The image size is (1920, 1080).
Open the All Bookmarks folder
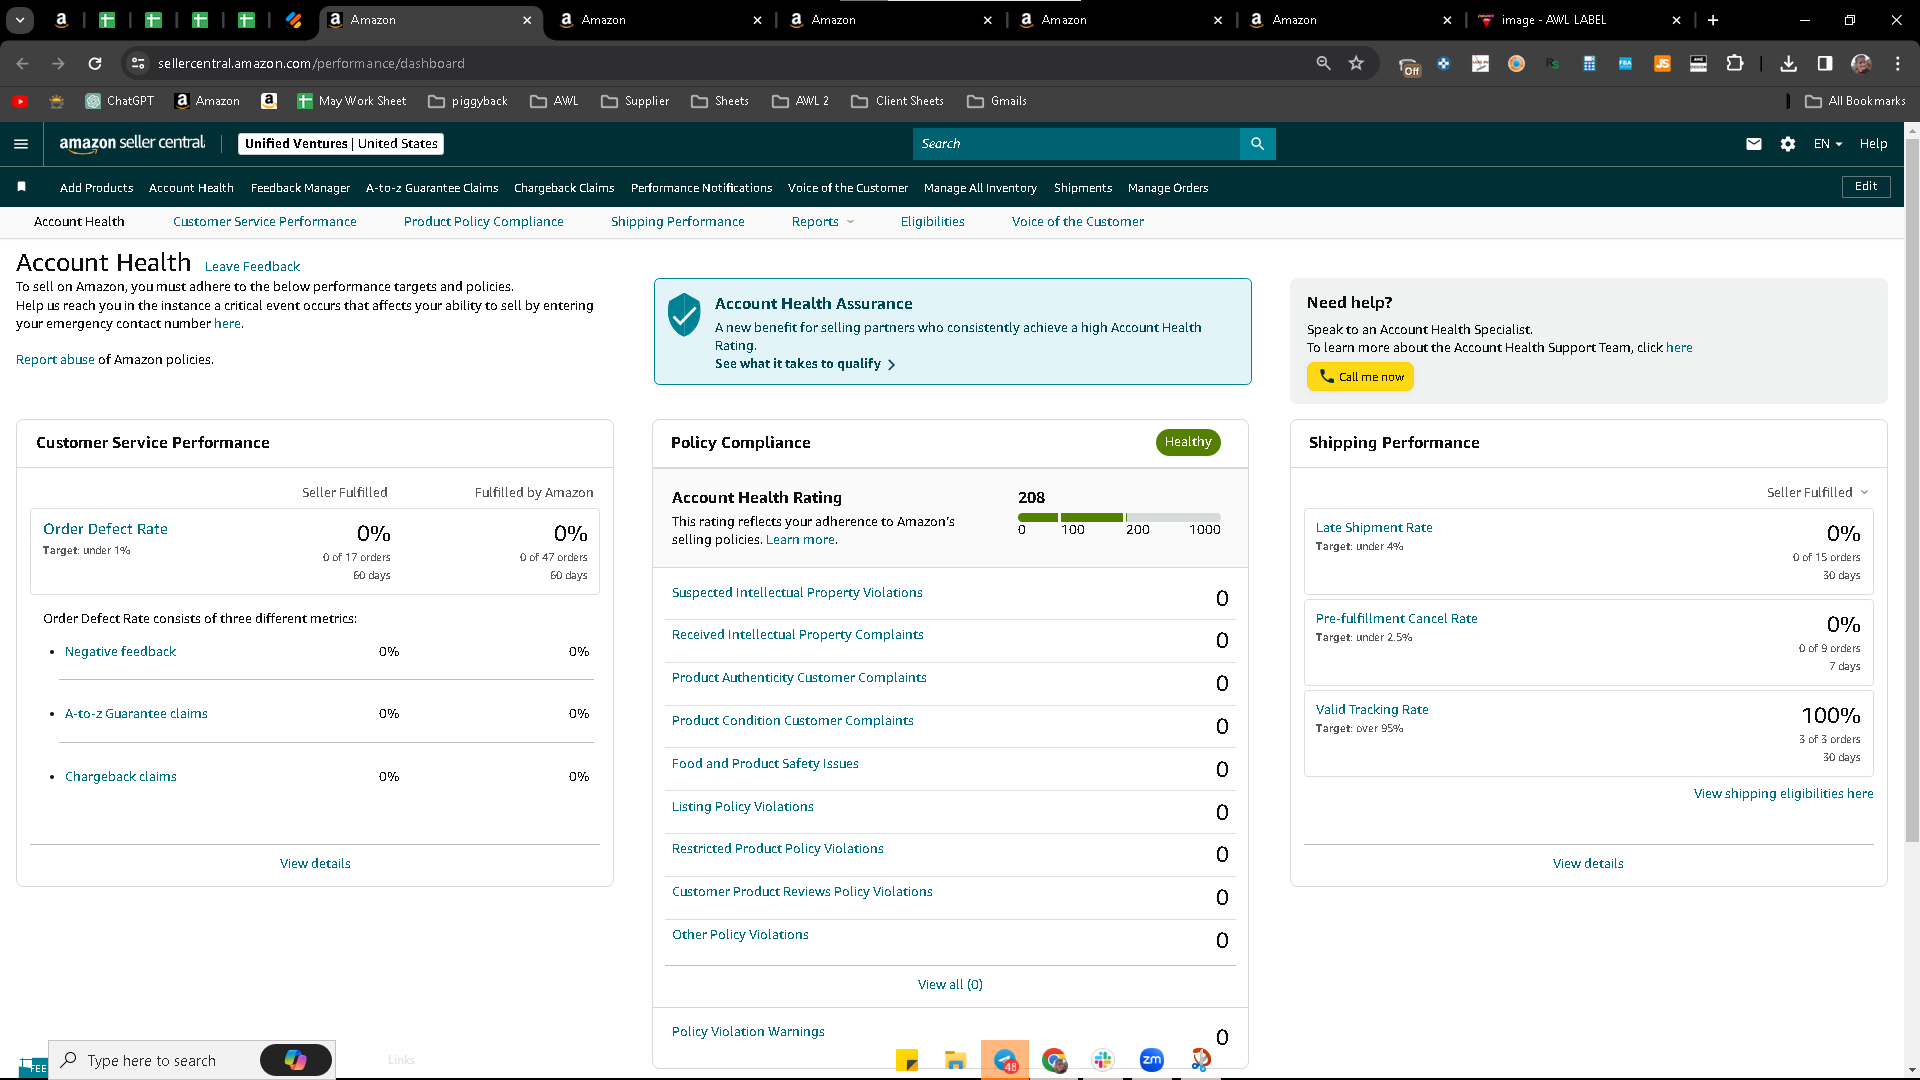pyautogui.click(x=1855, y=101)
